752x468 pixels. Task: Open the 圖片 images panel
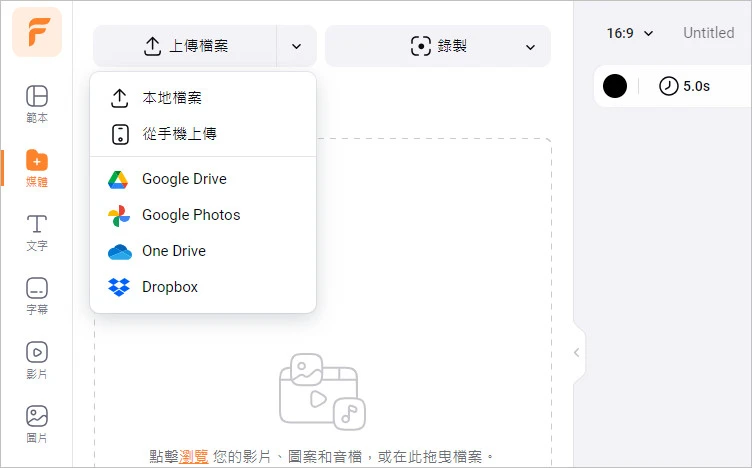(x=37, y=424)
